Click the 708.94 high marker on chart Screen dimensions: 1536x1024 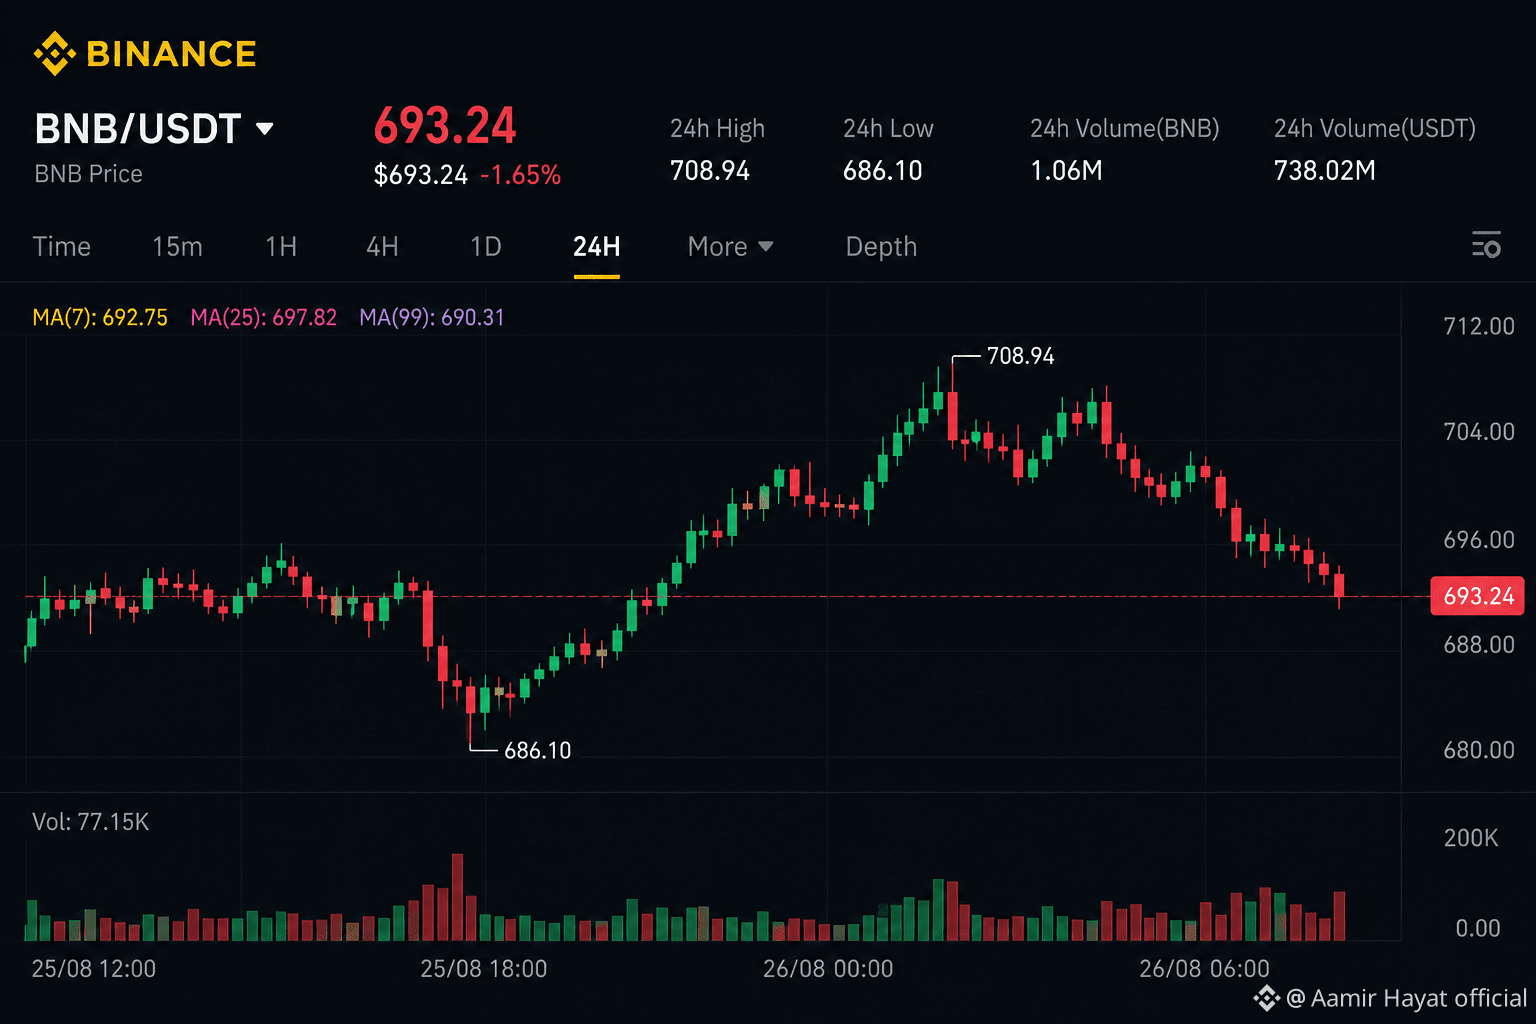[x=1020, y=356]
